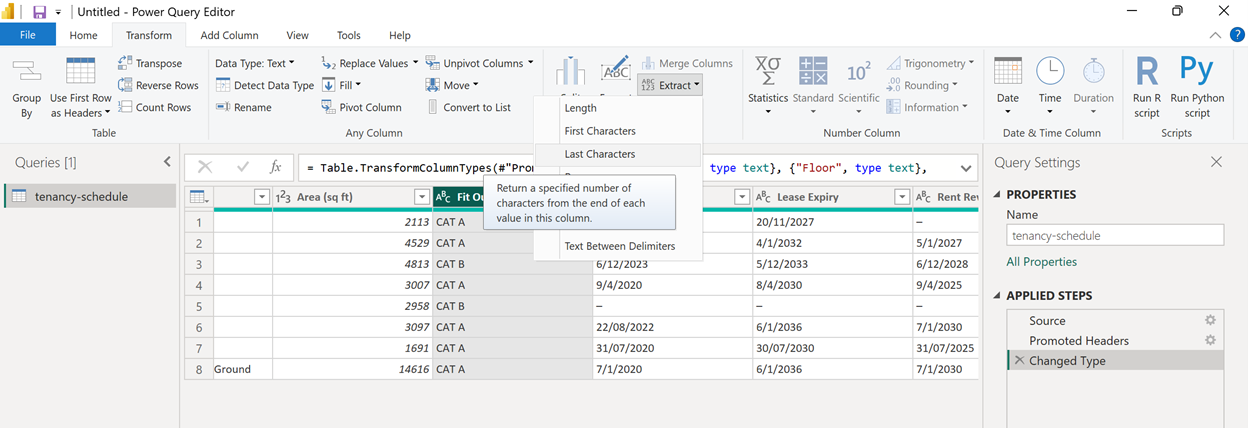1248x428 pixels.
Task: Select Text Between Delimiters option
Action: point(619,246)
